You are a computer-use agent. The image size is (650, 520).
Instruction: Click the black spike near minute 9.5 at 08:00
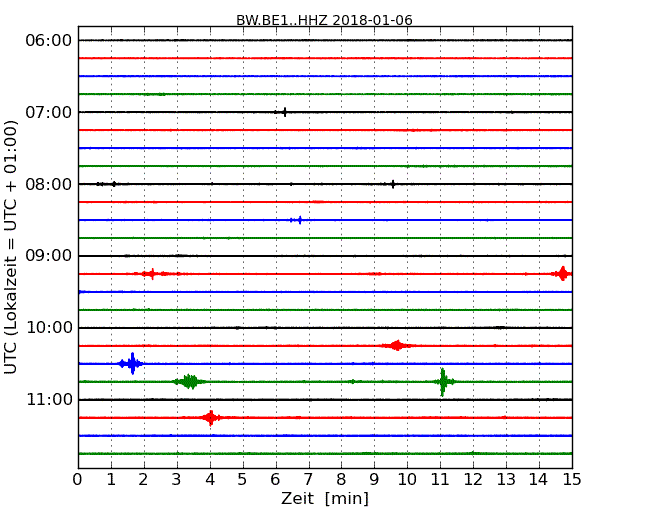click(x=393, y=184)
